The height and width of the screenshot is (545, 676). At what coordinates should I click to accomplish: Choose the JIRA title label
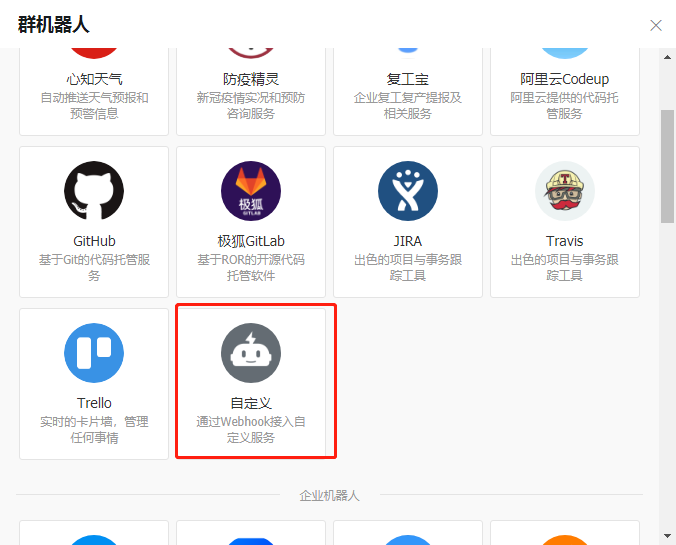pos(408,241)
